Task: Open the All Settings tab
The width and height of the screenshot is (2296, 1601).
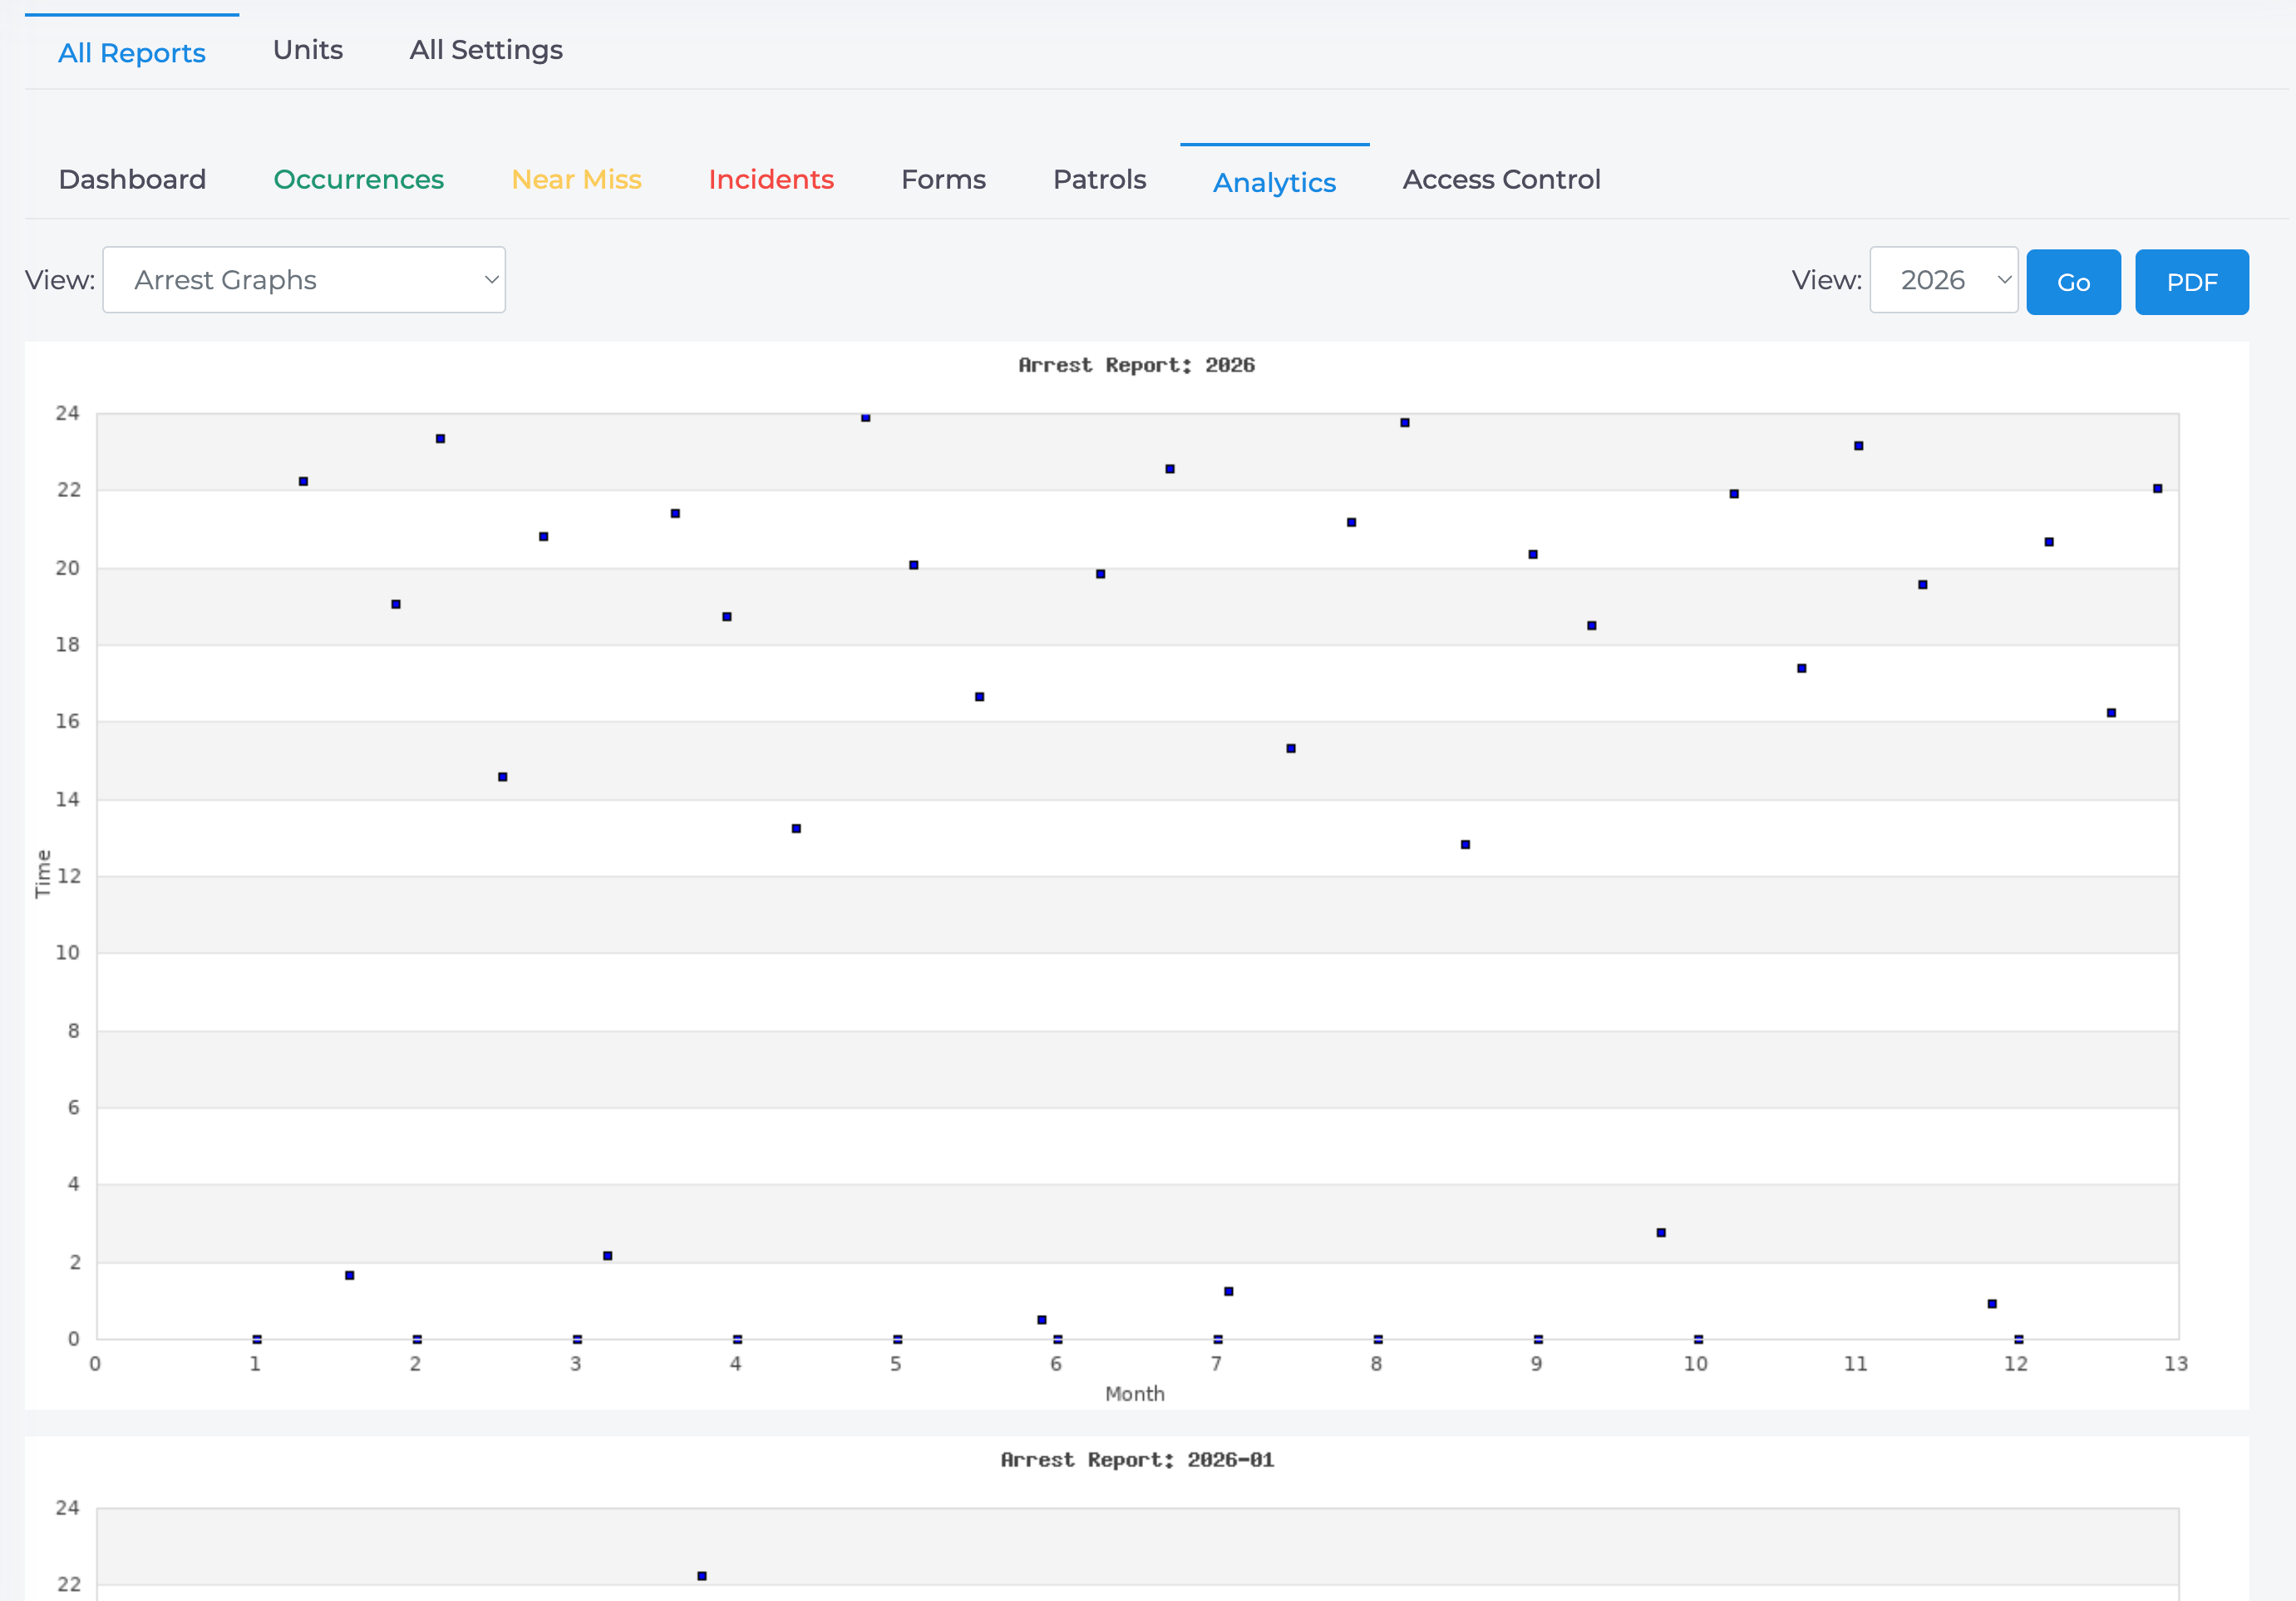Action: (x=486, y=50)
